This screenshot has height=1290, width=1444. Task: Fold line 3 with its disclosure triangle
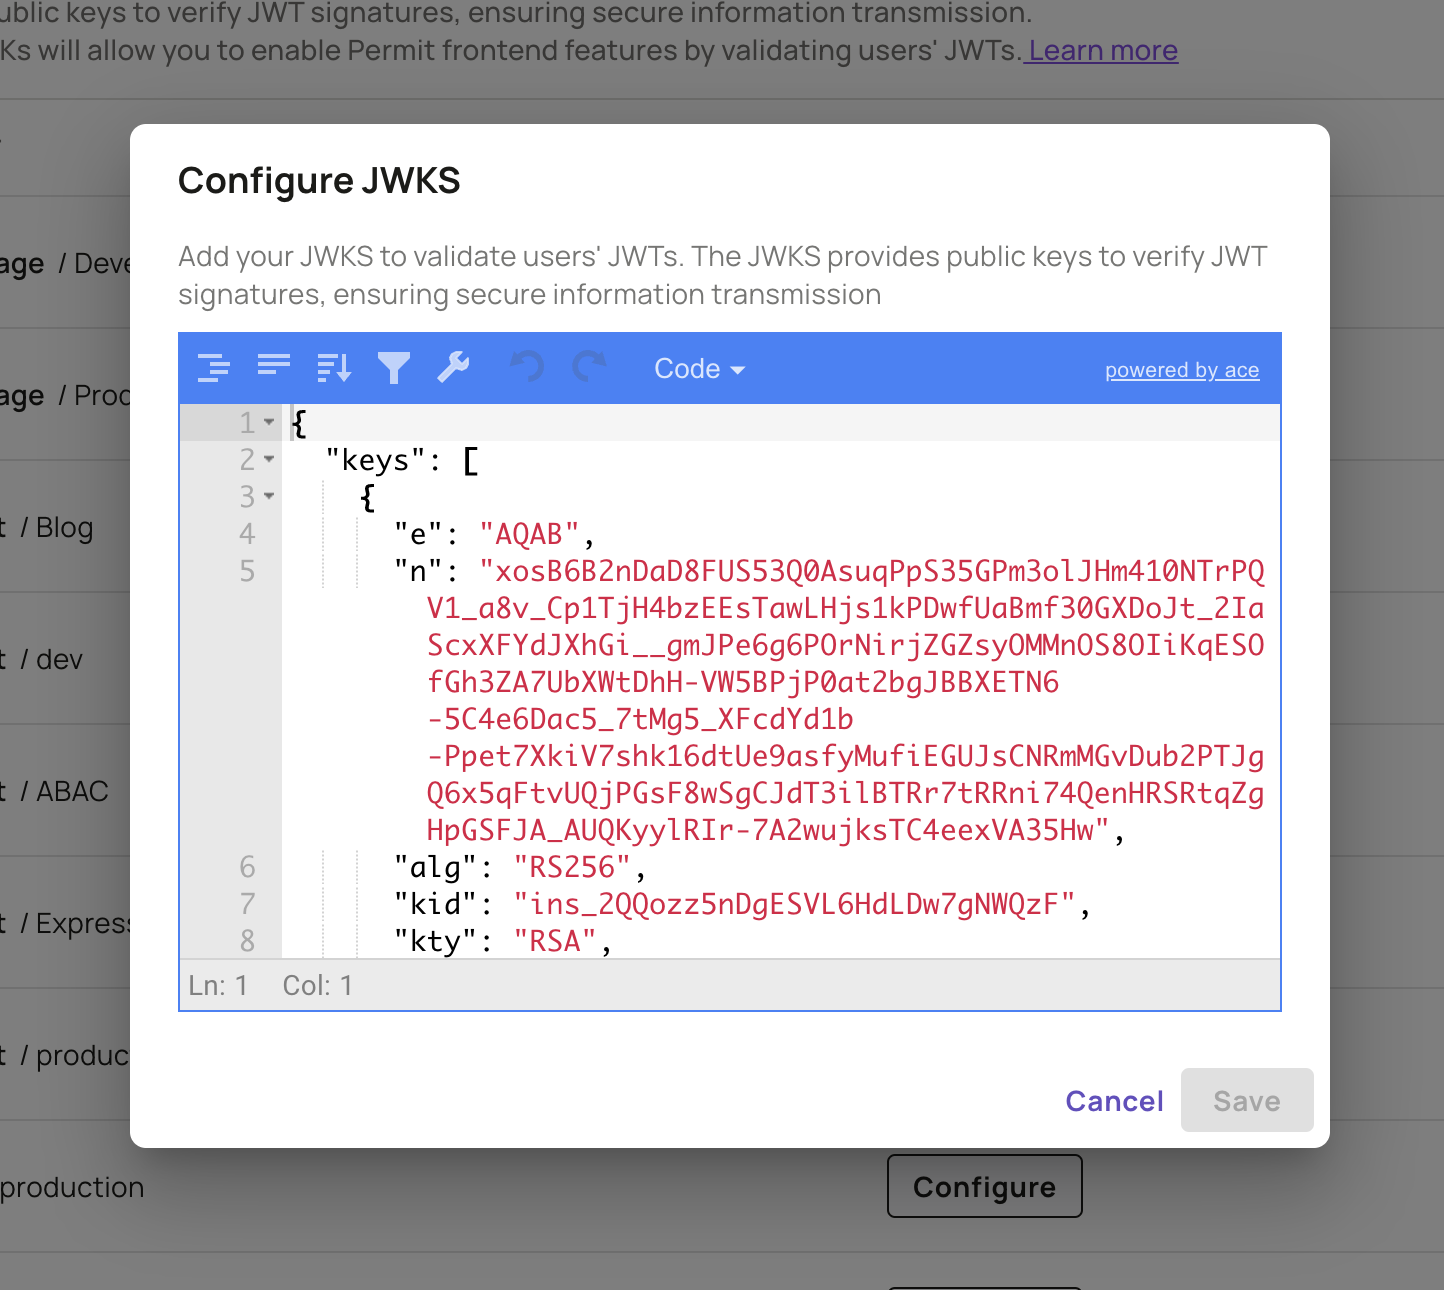coord(268,496)
